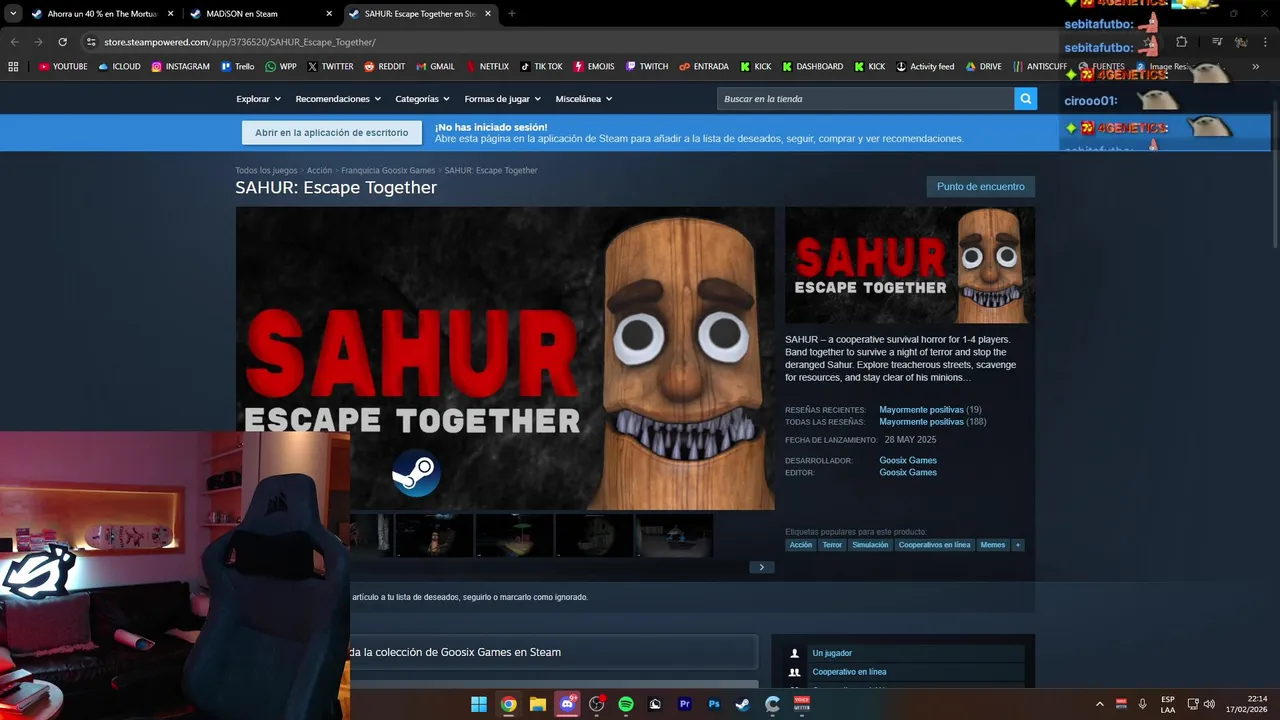Open the DRIVE bookmark

click(x=984, y=67)
